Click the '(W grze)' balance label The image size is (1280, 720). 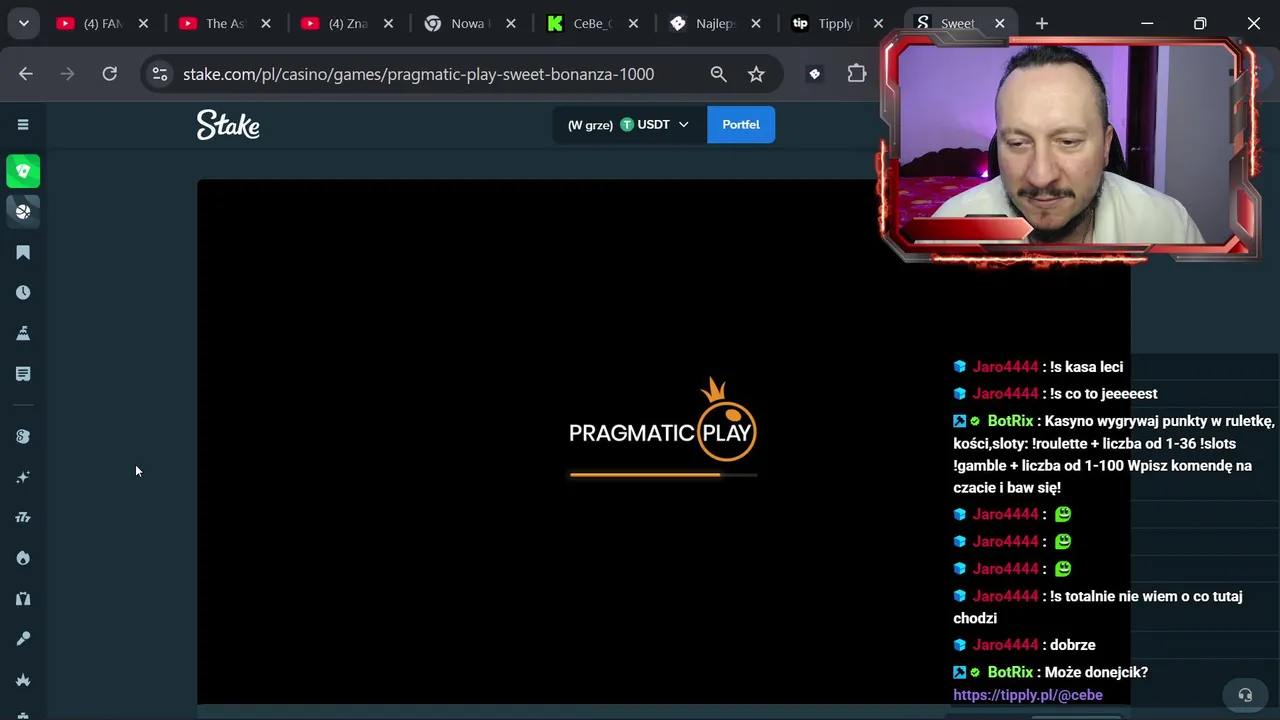pos(590,125)
